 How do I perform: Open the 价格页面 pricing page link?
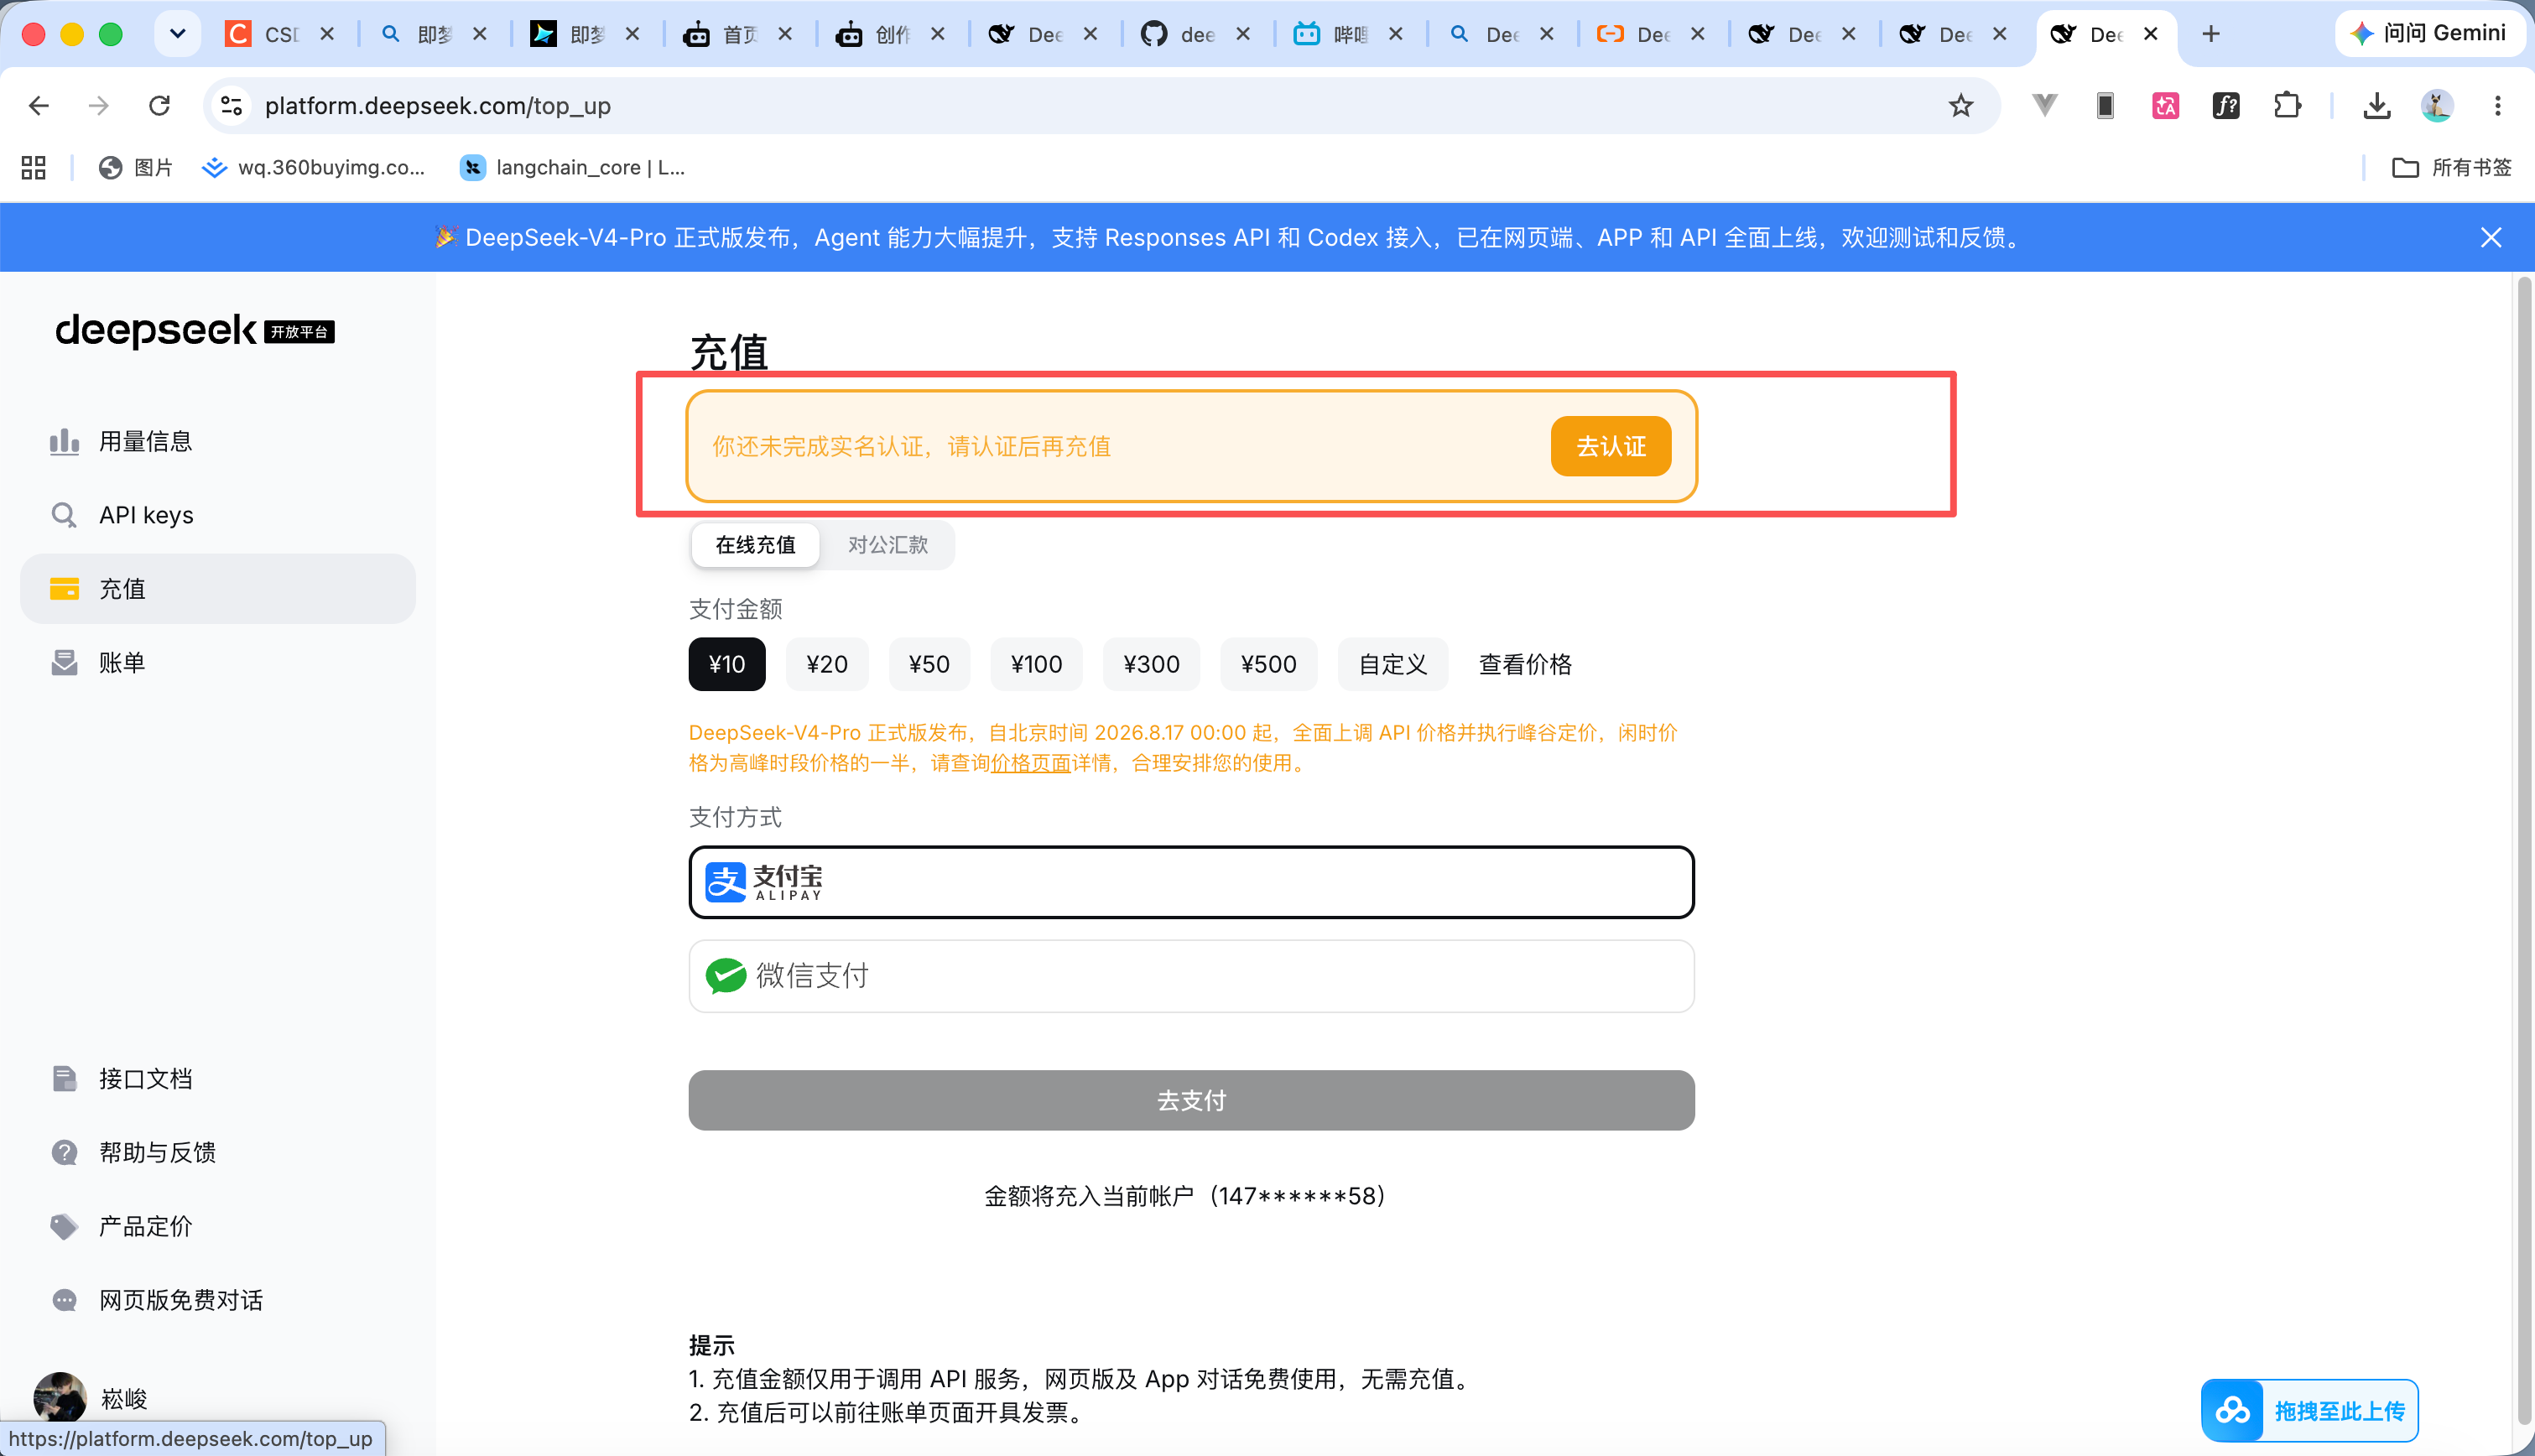point(1030,763)
